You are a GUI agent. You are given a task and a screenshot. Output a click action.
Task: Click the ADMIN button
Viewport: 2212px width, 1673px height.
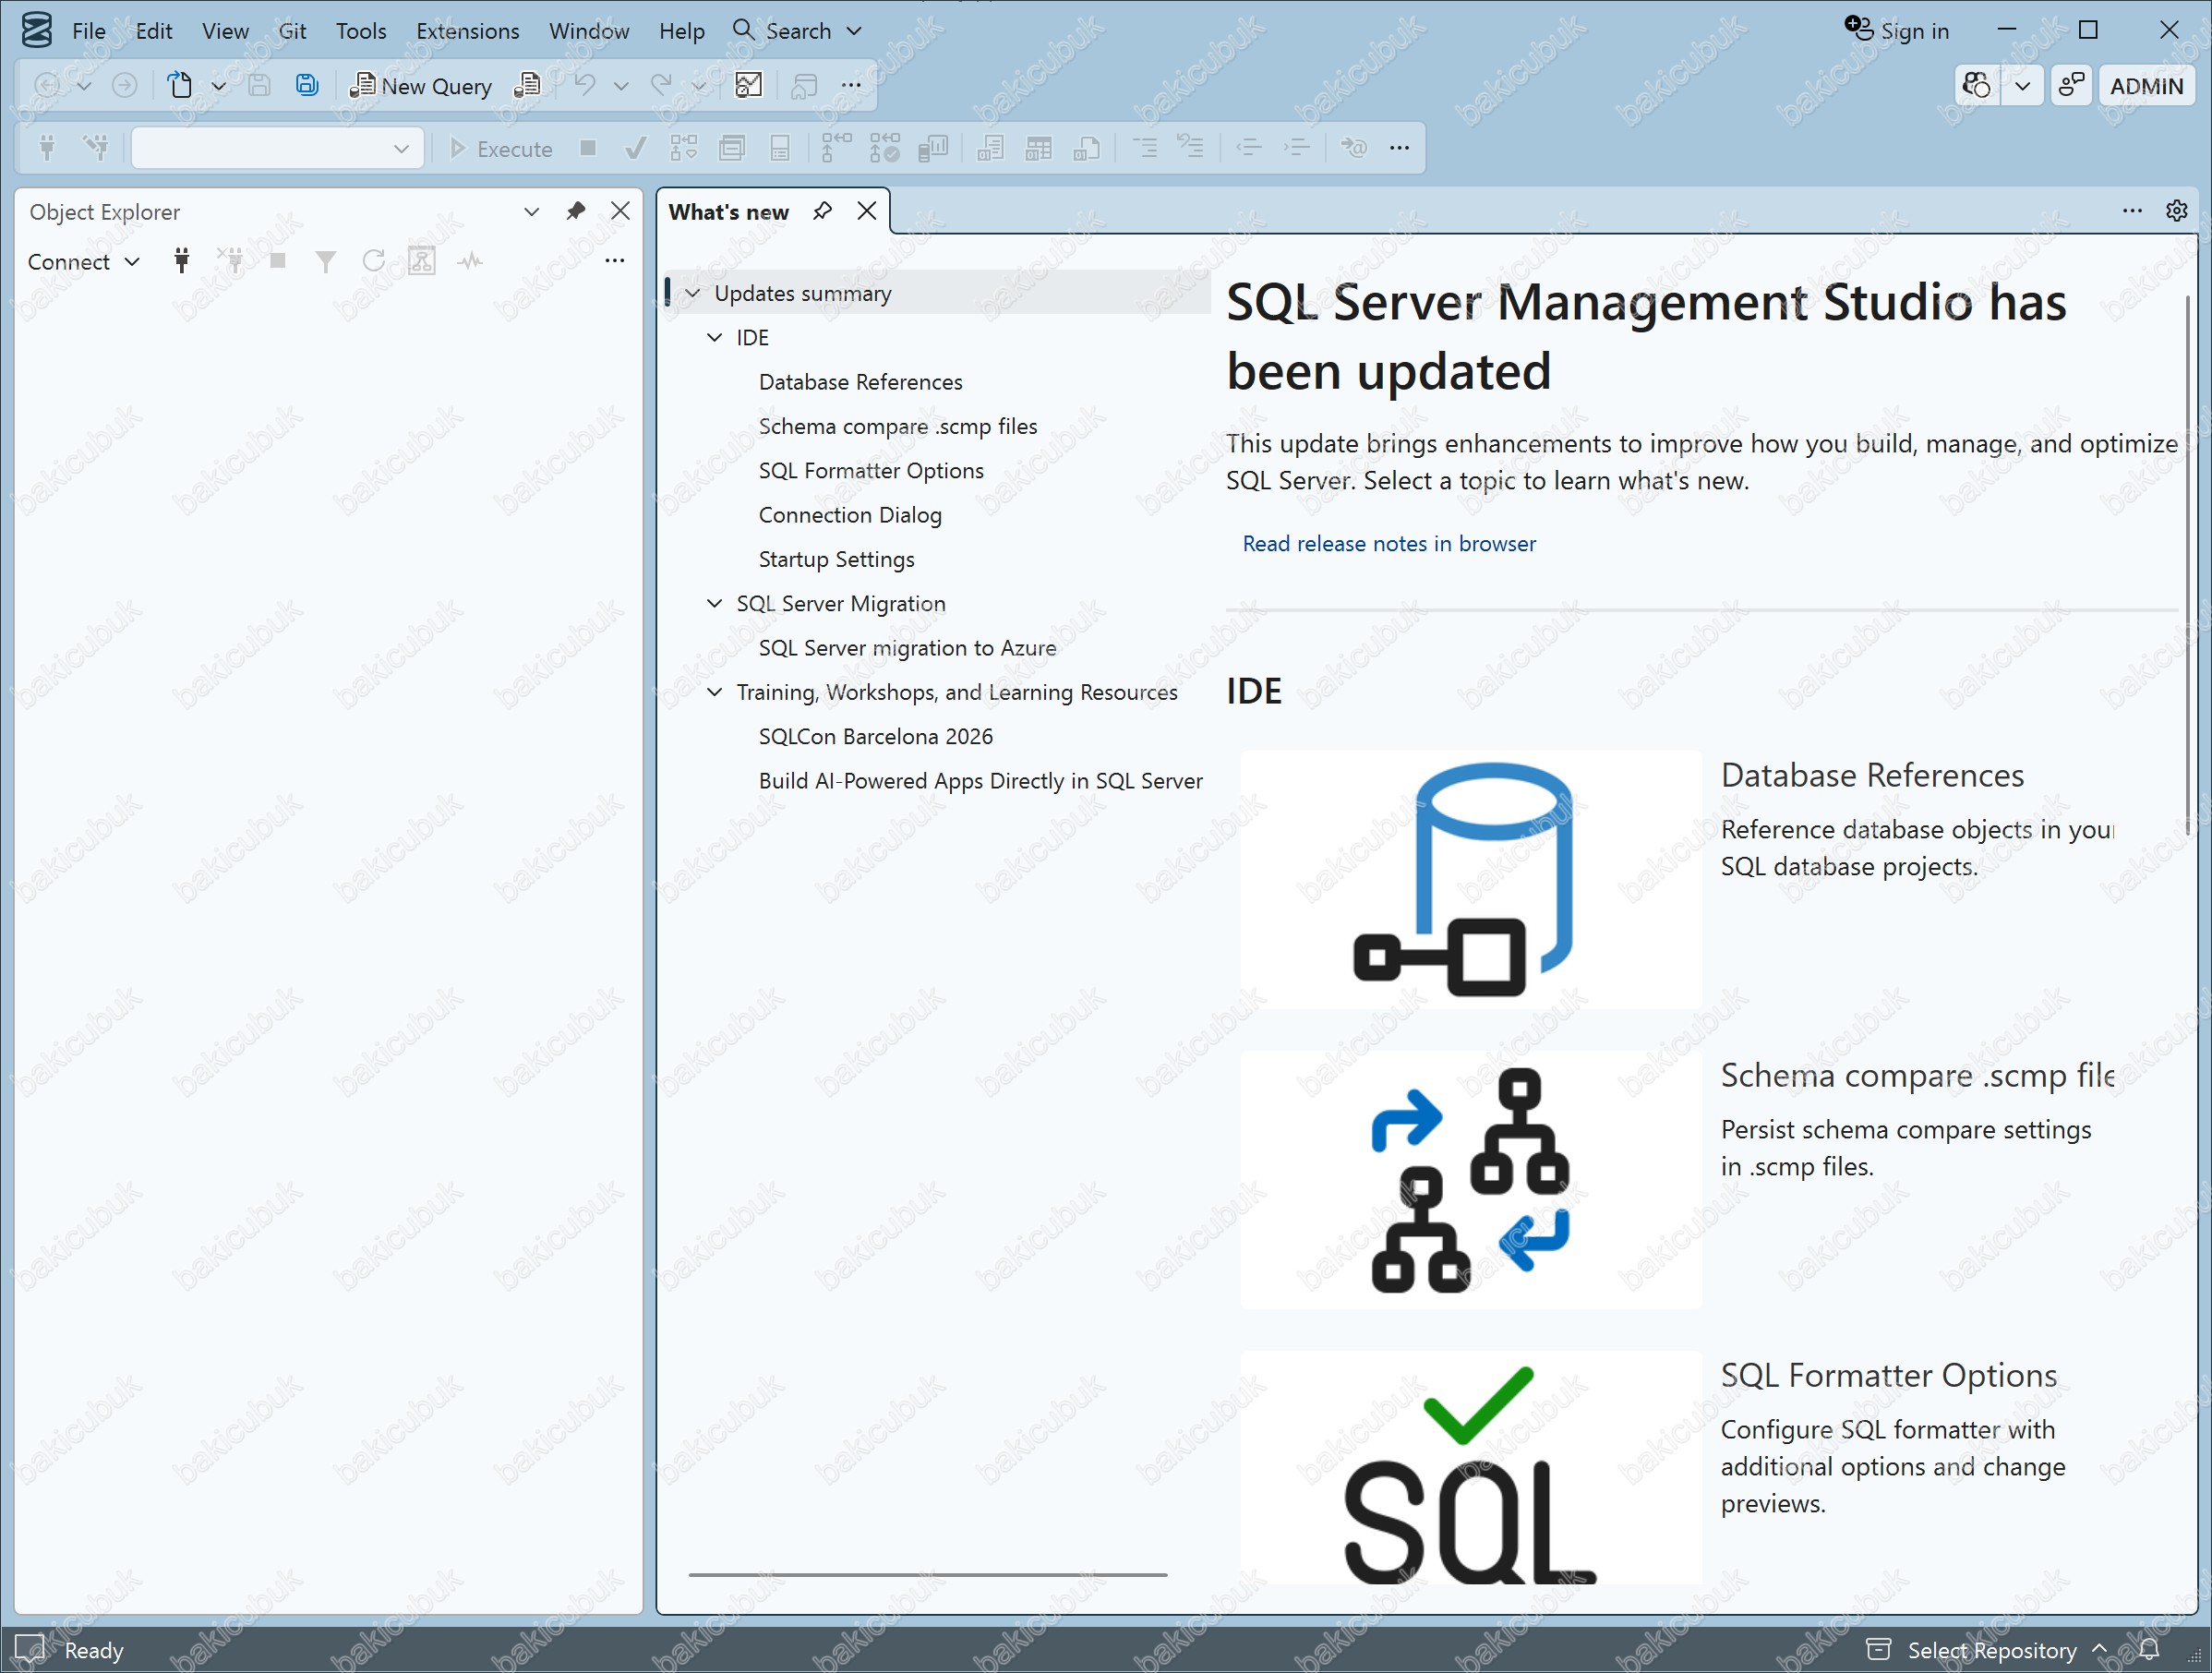coord(2146,86)
